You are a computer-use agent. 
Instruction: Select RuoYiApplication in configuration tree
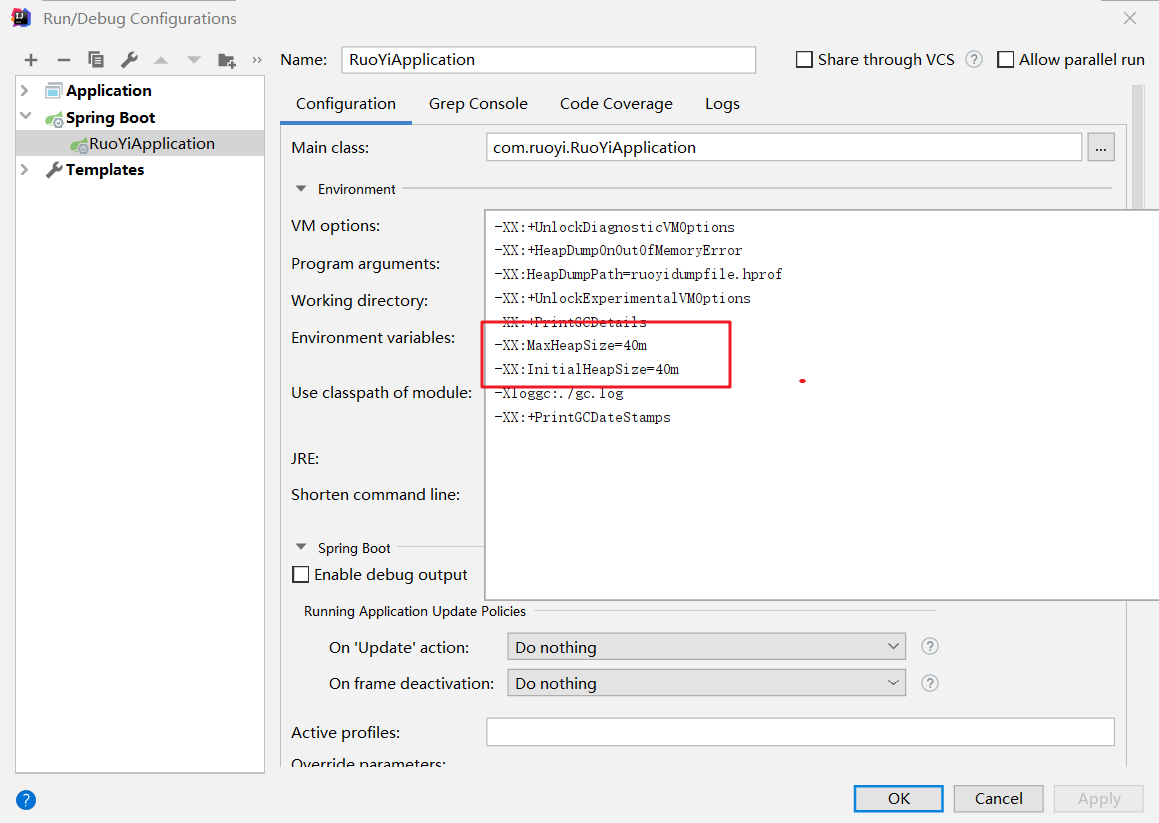(x=140, y=143)
